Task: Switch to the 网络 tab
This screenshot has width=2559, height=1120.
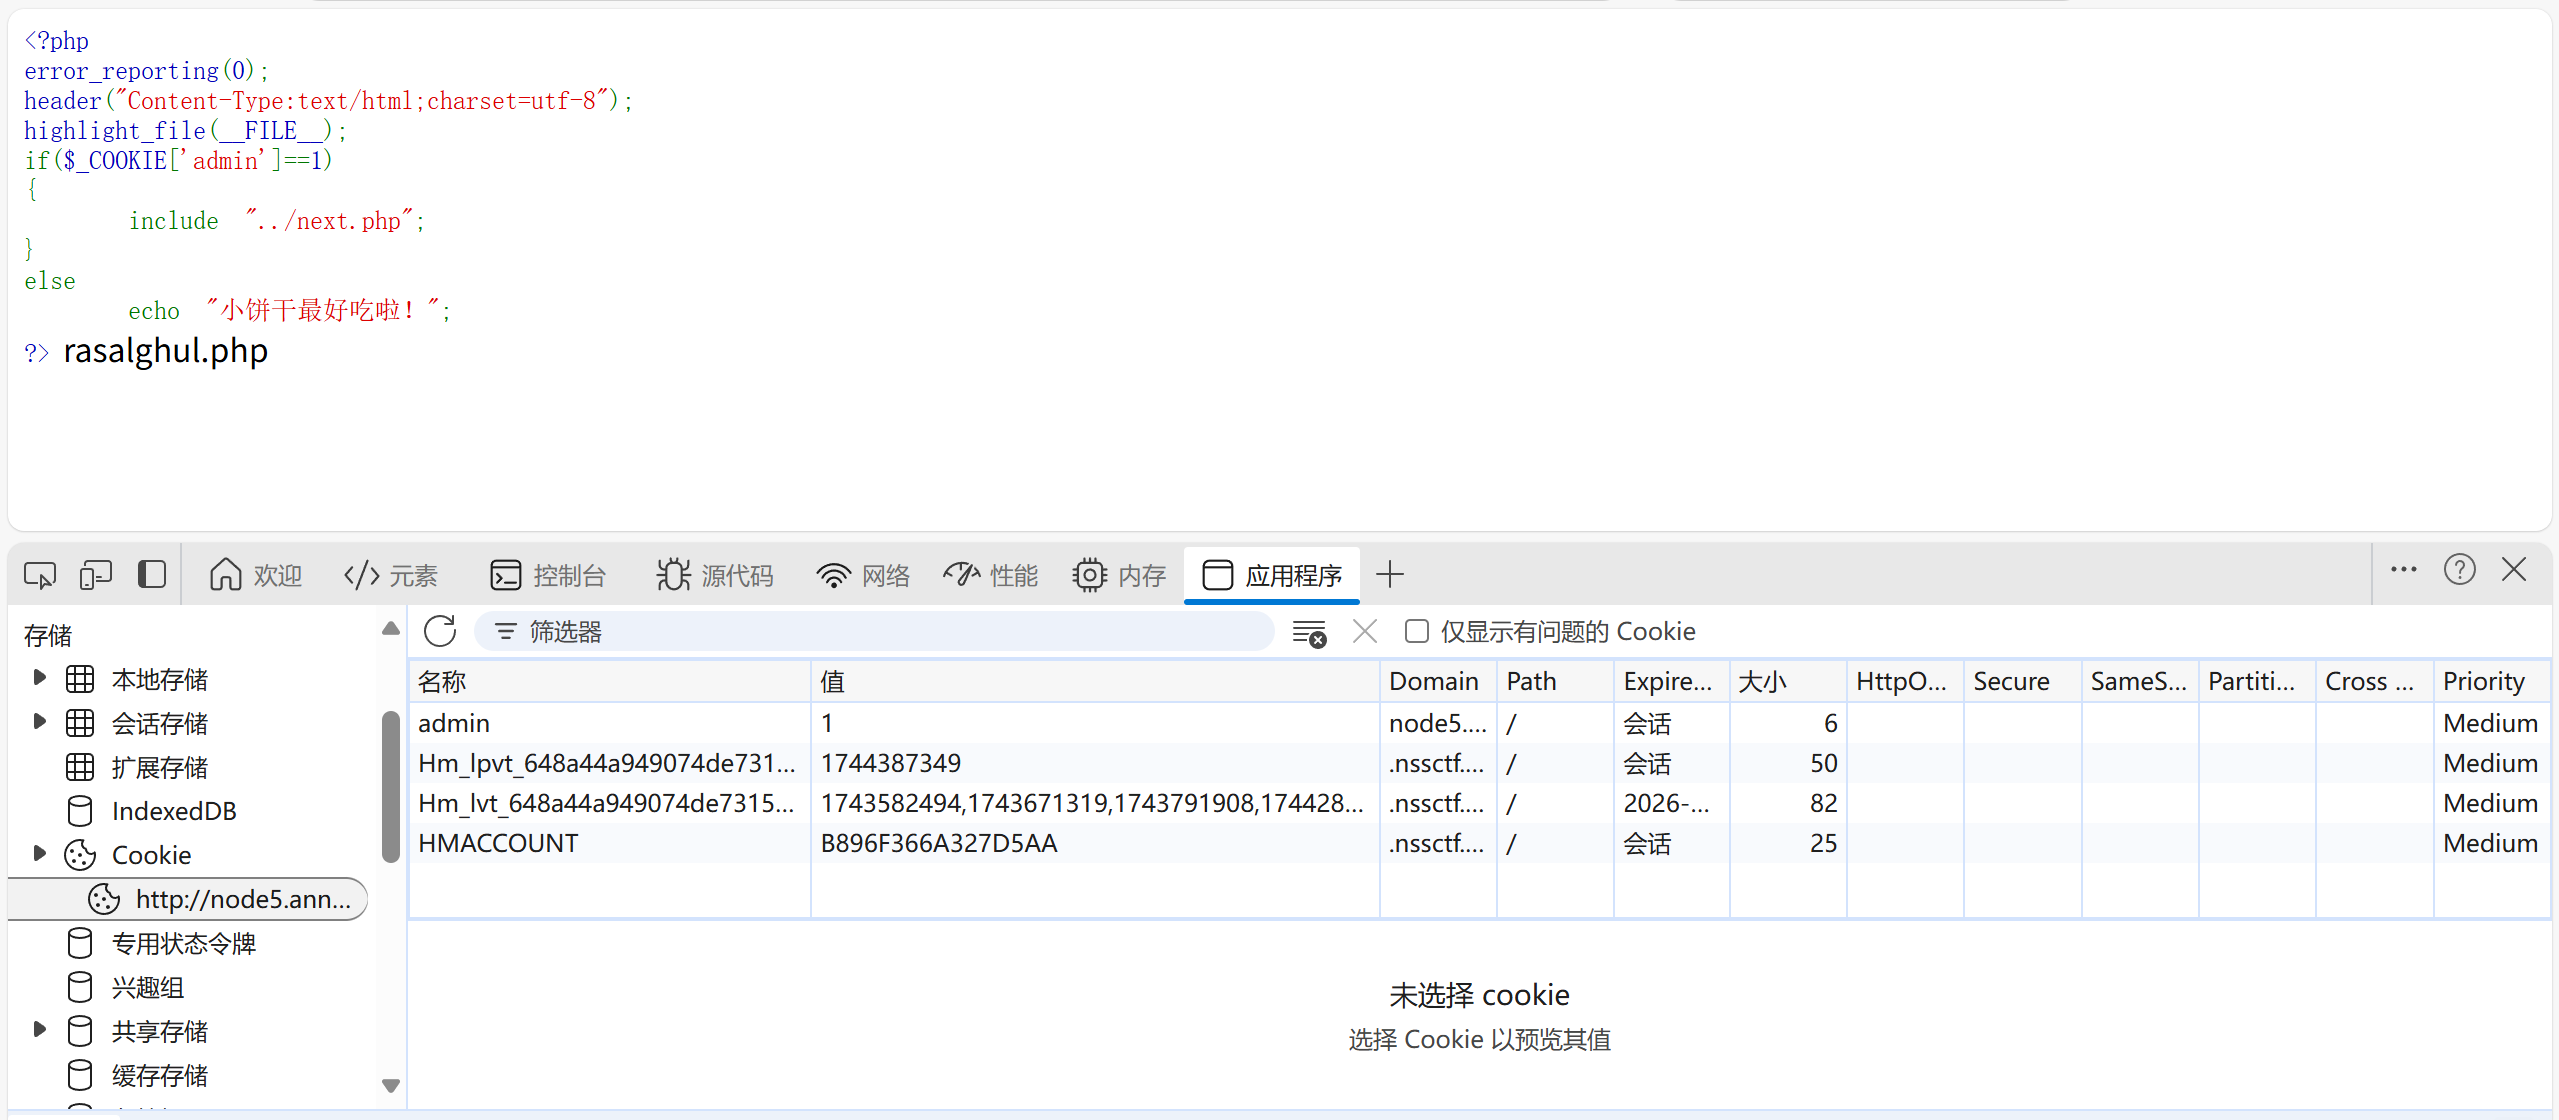Action: 864,575
